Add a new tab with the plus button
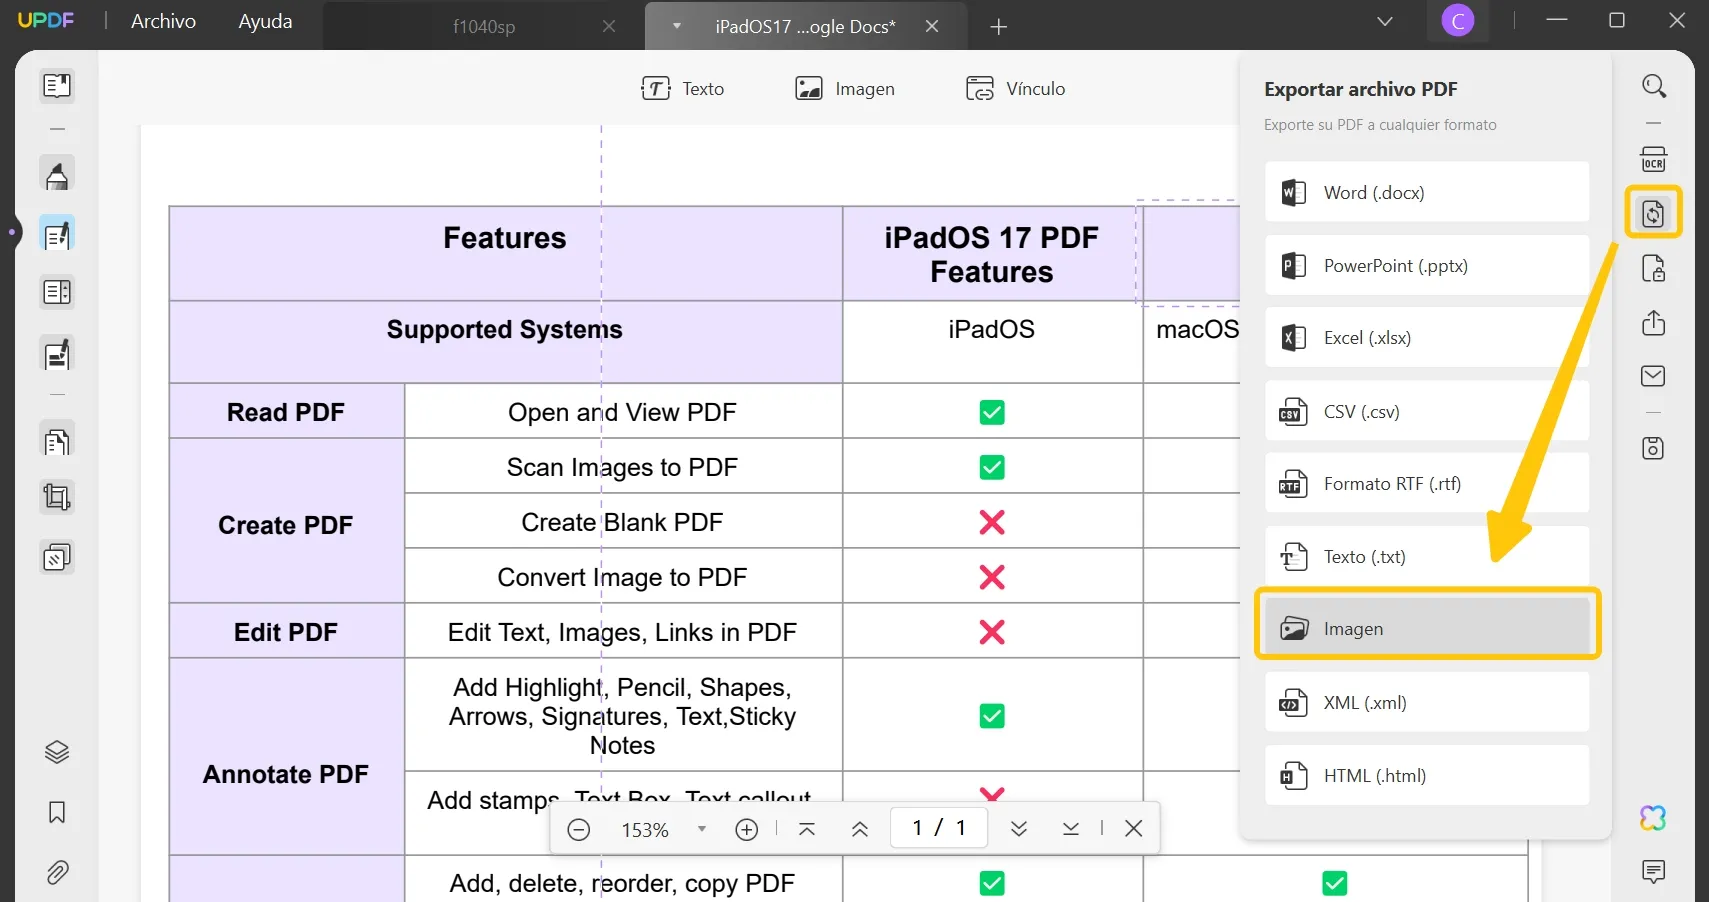The image size is (1709, 902). point(998,27)
